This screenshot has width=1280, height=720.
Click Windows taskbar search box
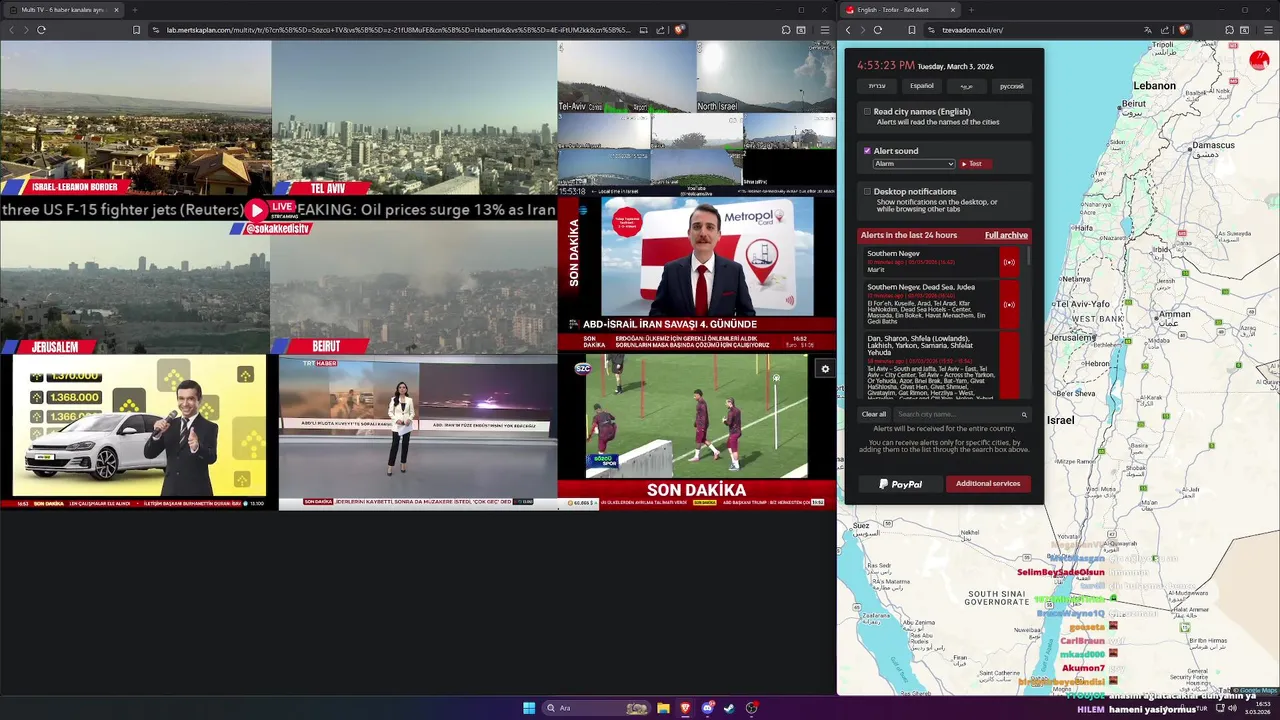pyautogui.click(x=595, y=708)
